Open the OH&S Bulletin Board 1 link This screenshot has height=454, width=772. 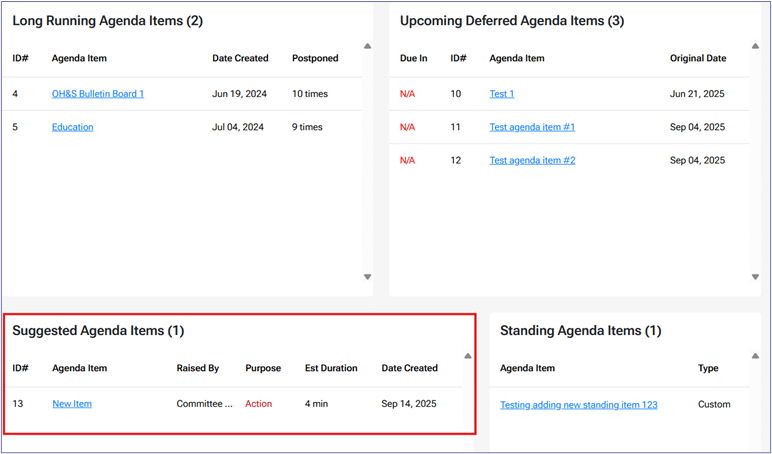[98, 94]
